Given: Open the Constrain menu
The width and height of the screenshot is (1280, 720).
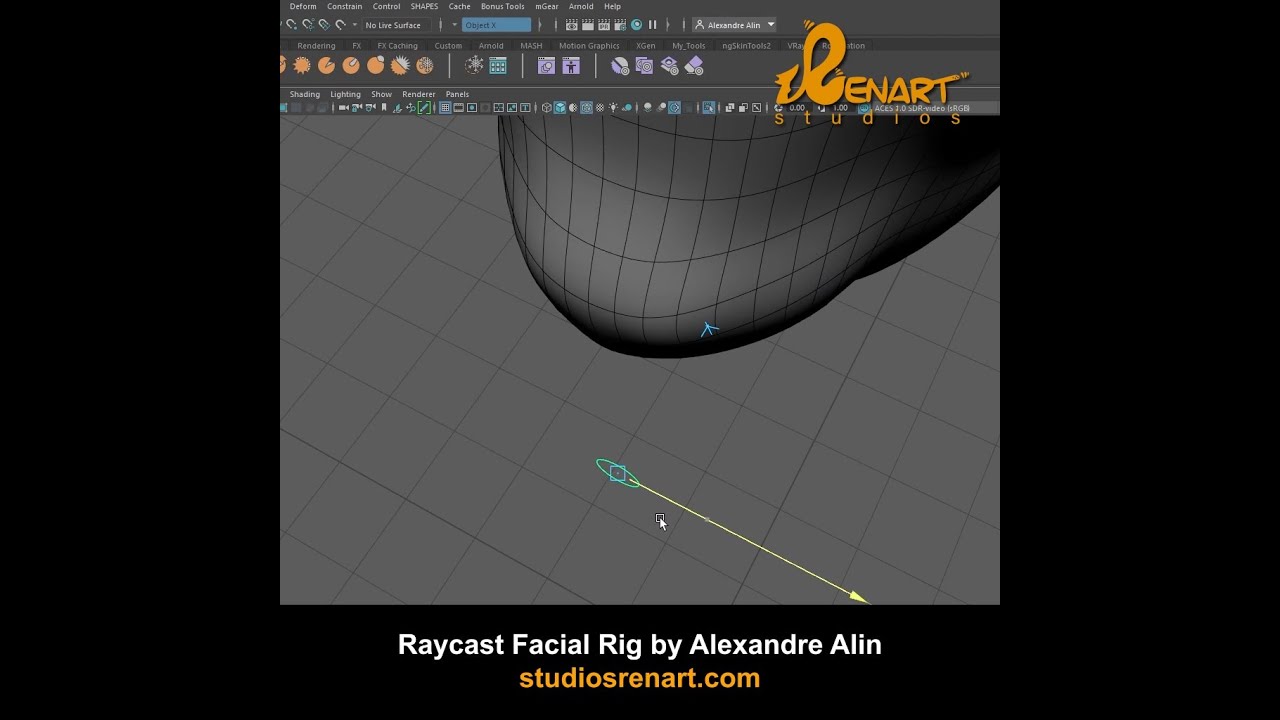Looking at the screenshot, I should (345, 6).
